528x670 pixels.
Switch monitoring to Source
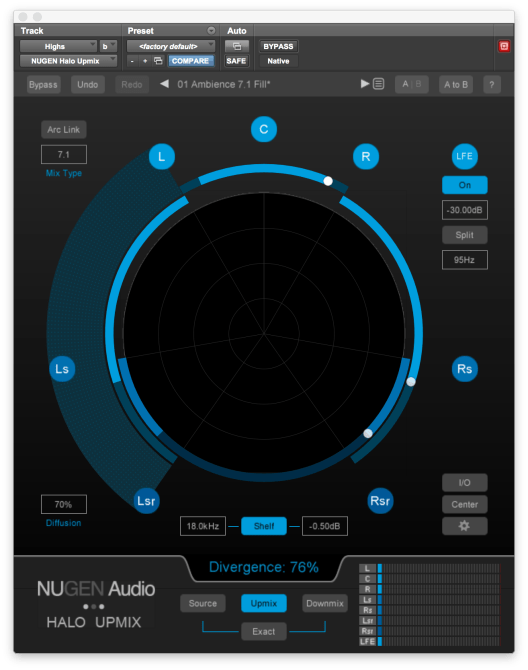[202, 603]
